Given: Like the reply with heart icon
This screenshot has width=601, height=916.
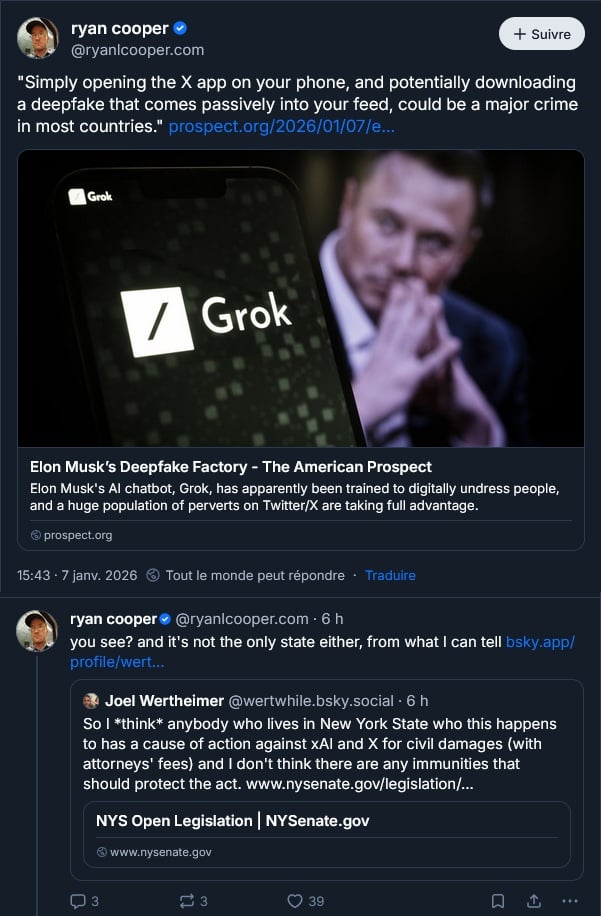Looking at the screenshot, I should click(295, 901).
